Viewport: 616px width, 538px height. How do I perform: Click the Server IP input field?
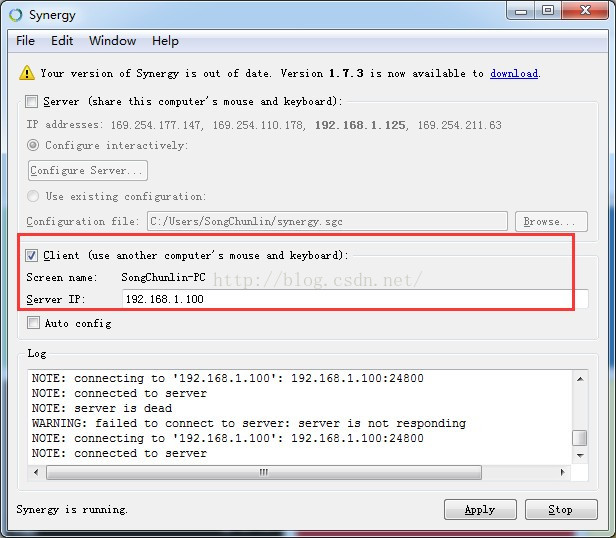click(x=355, y=299)
